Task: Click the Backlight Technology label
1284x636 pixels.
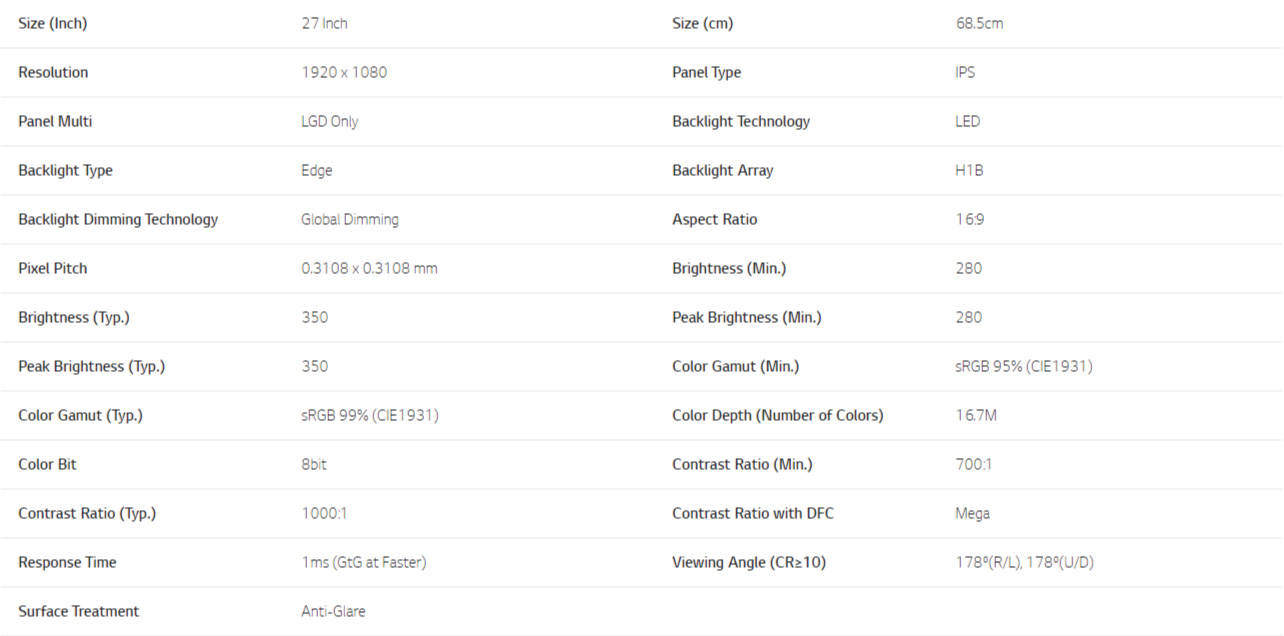Action: 741,121
